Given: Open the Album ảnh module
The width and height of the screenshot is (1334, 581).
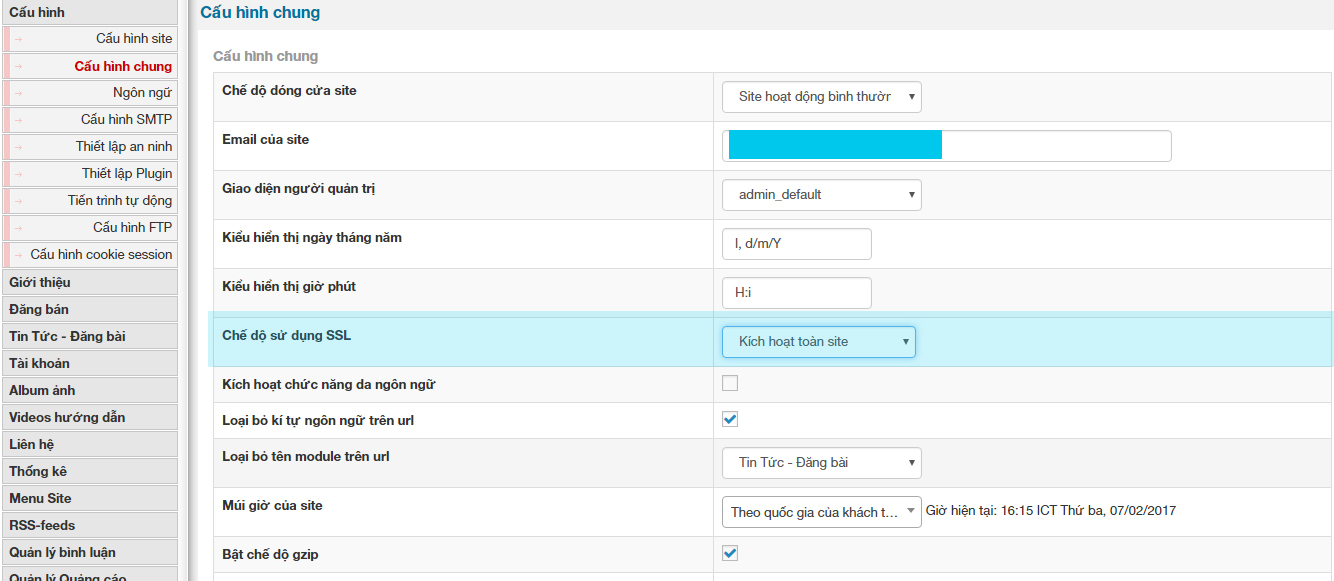Looking at the screenshot, I should 89,390.
